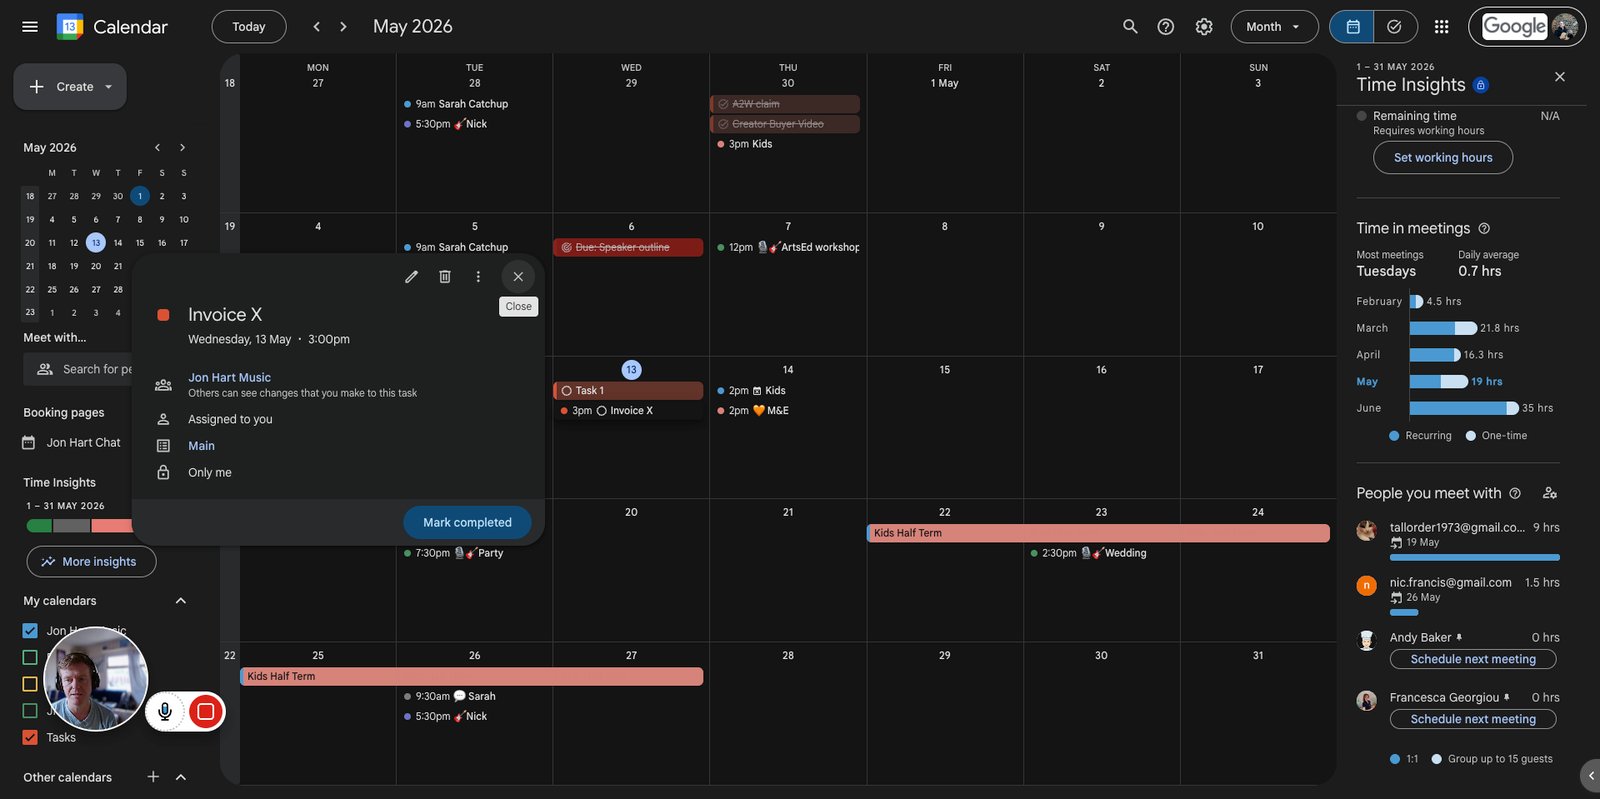
Task: Add other calendars with plus icon
Action: point(153,777)
